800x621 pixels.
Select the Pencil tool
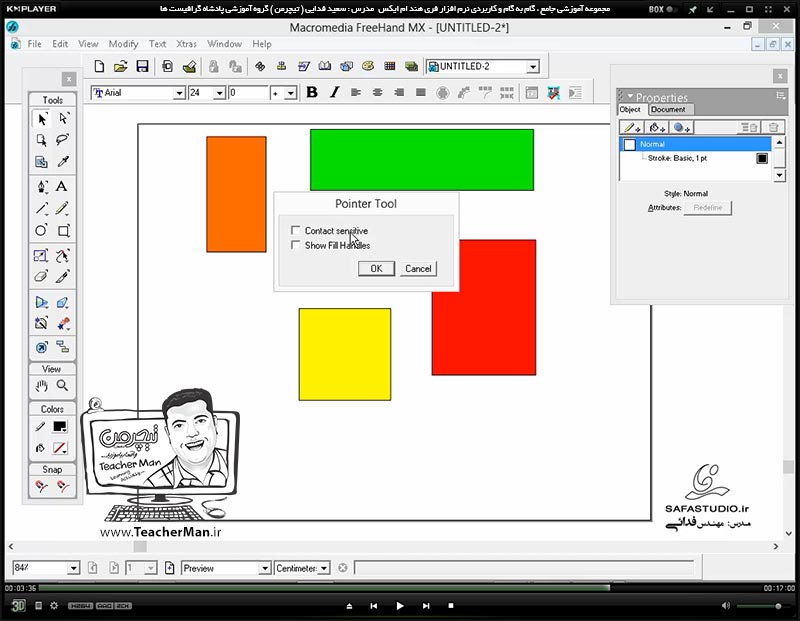click(63, 208)
